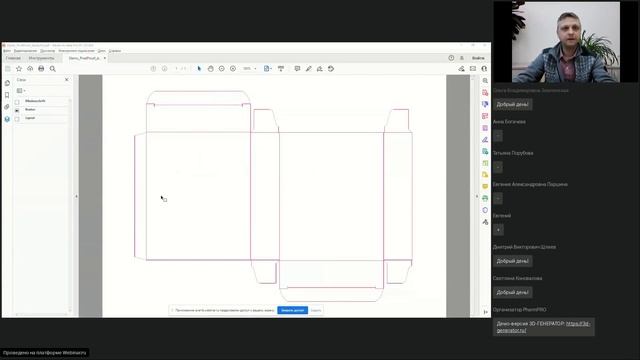Click the scrolling mode toolbar icon
640x360 pixels.
(281, 69)
